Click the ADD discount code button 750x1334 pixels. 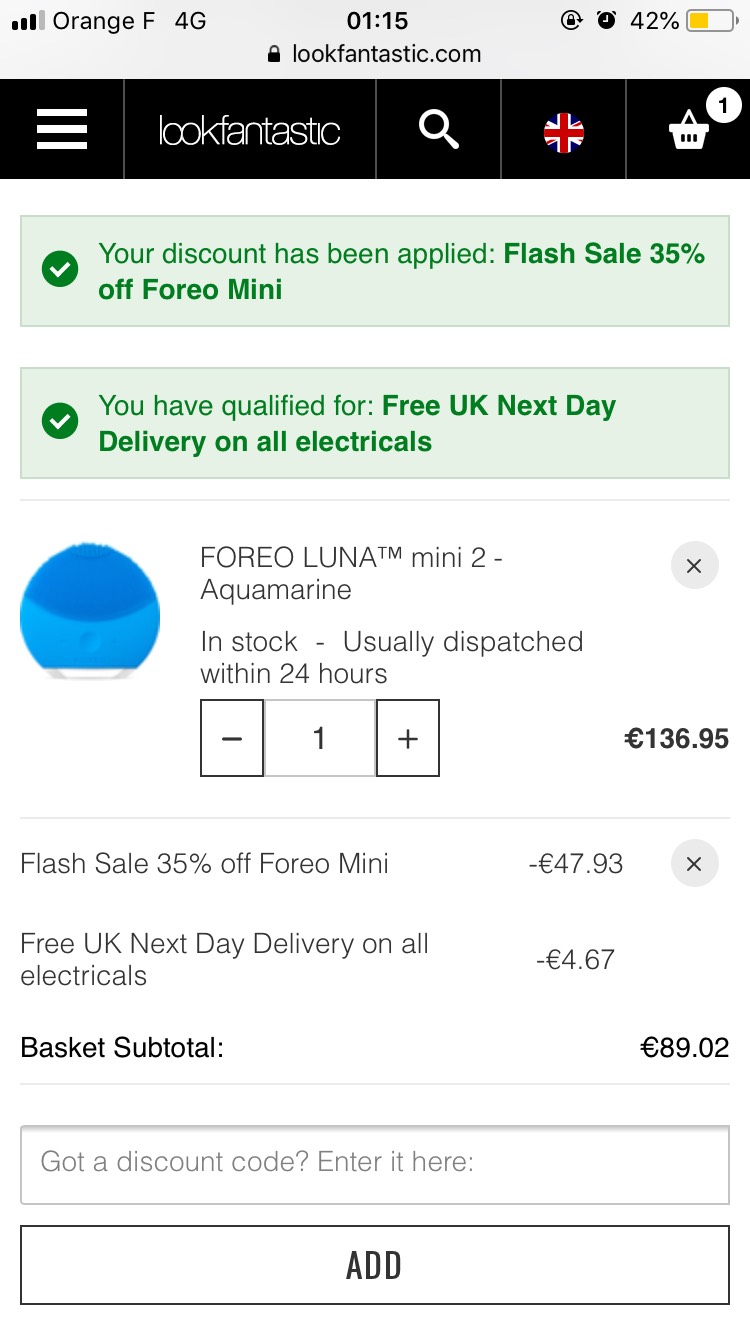(x=375, y=1265)
